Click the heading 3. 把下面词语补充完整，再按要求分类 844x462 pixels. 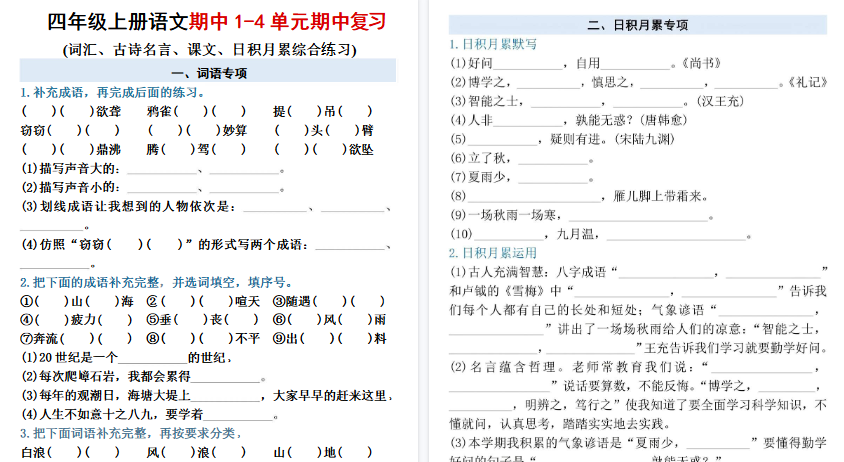[131, 433]
